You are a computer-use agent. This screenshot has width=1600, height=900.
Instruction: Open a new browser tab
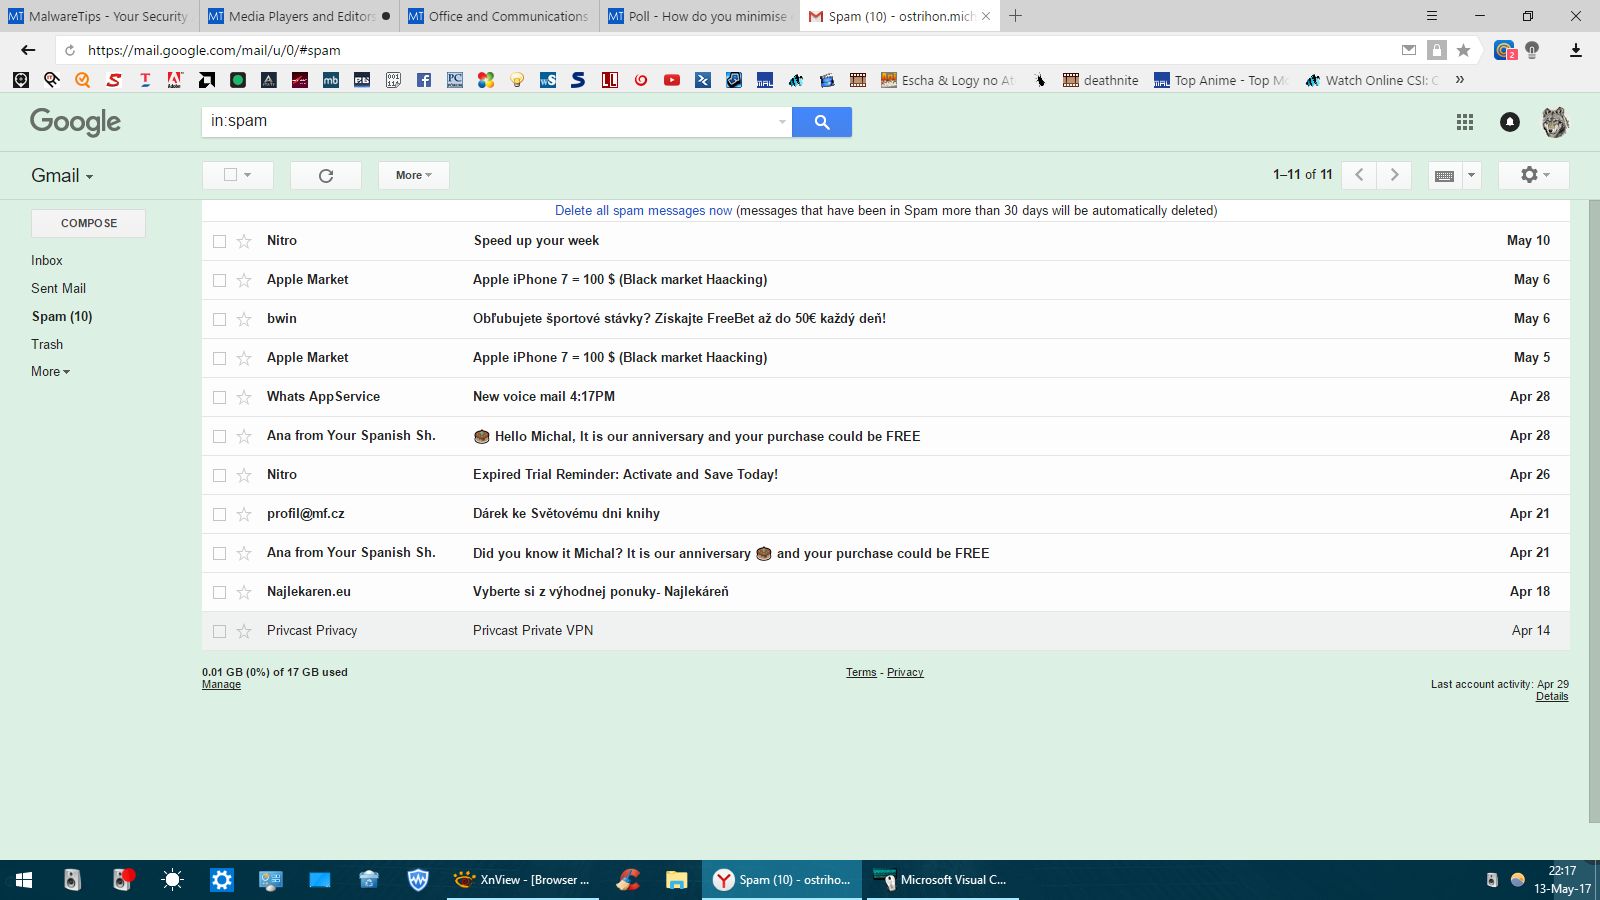(1015, 16)
